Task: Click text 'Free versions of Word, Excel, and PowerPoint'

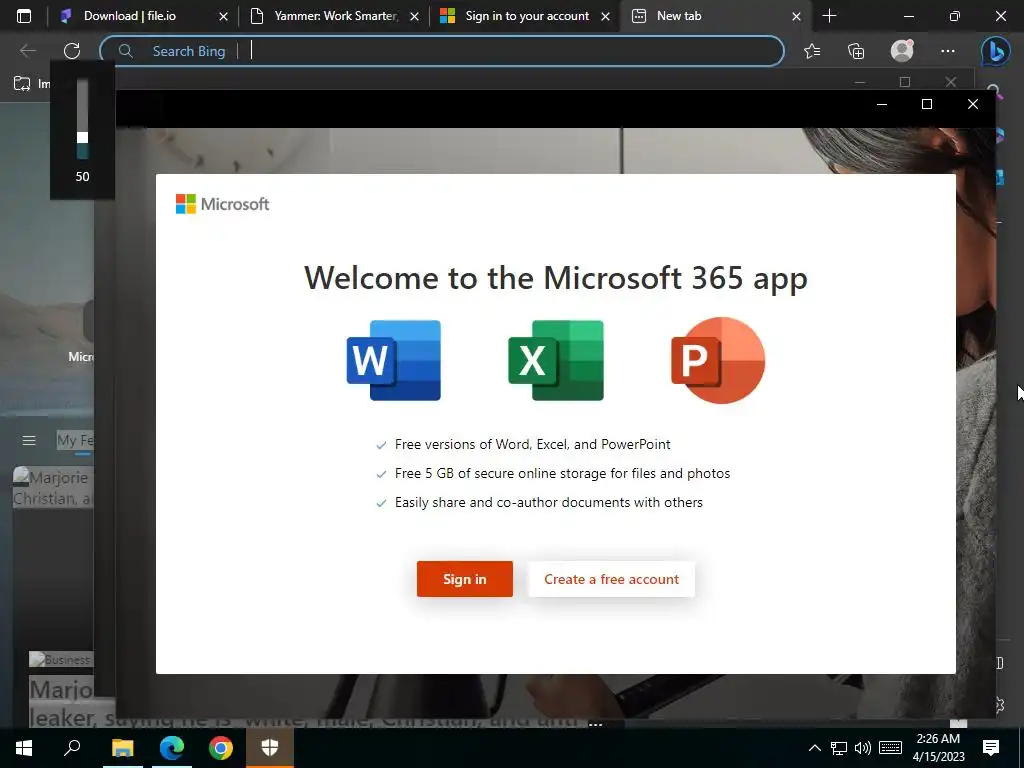Action: pyautogui.click(x=532, y=444)
